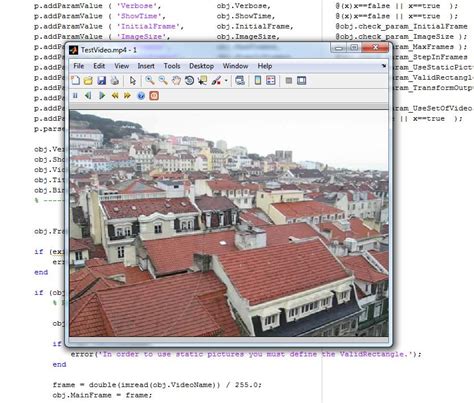Screen dimensions: 474x403
Task: Fast forward using yellow double-right arrows
Action: (127, 96)
